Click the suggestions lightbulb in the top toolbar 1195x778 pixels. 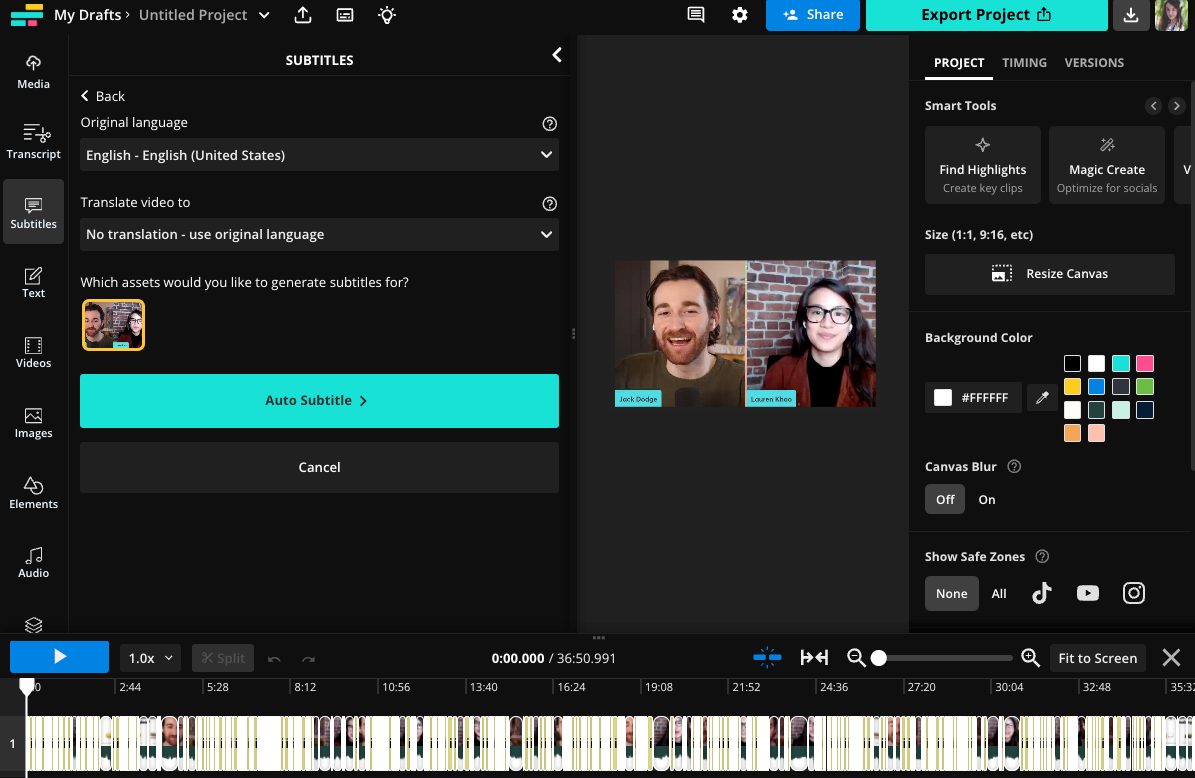tap(386, 15)
